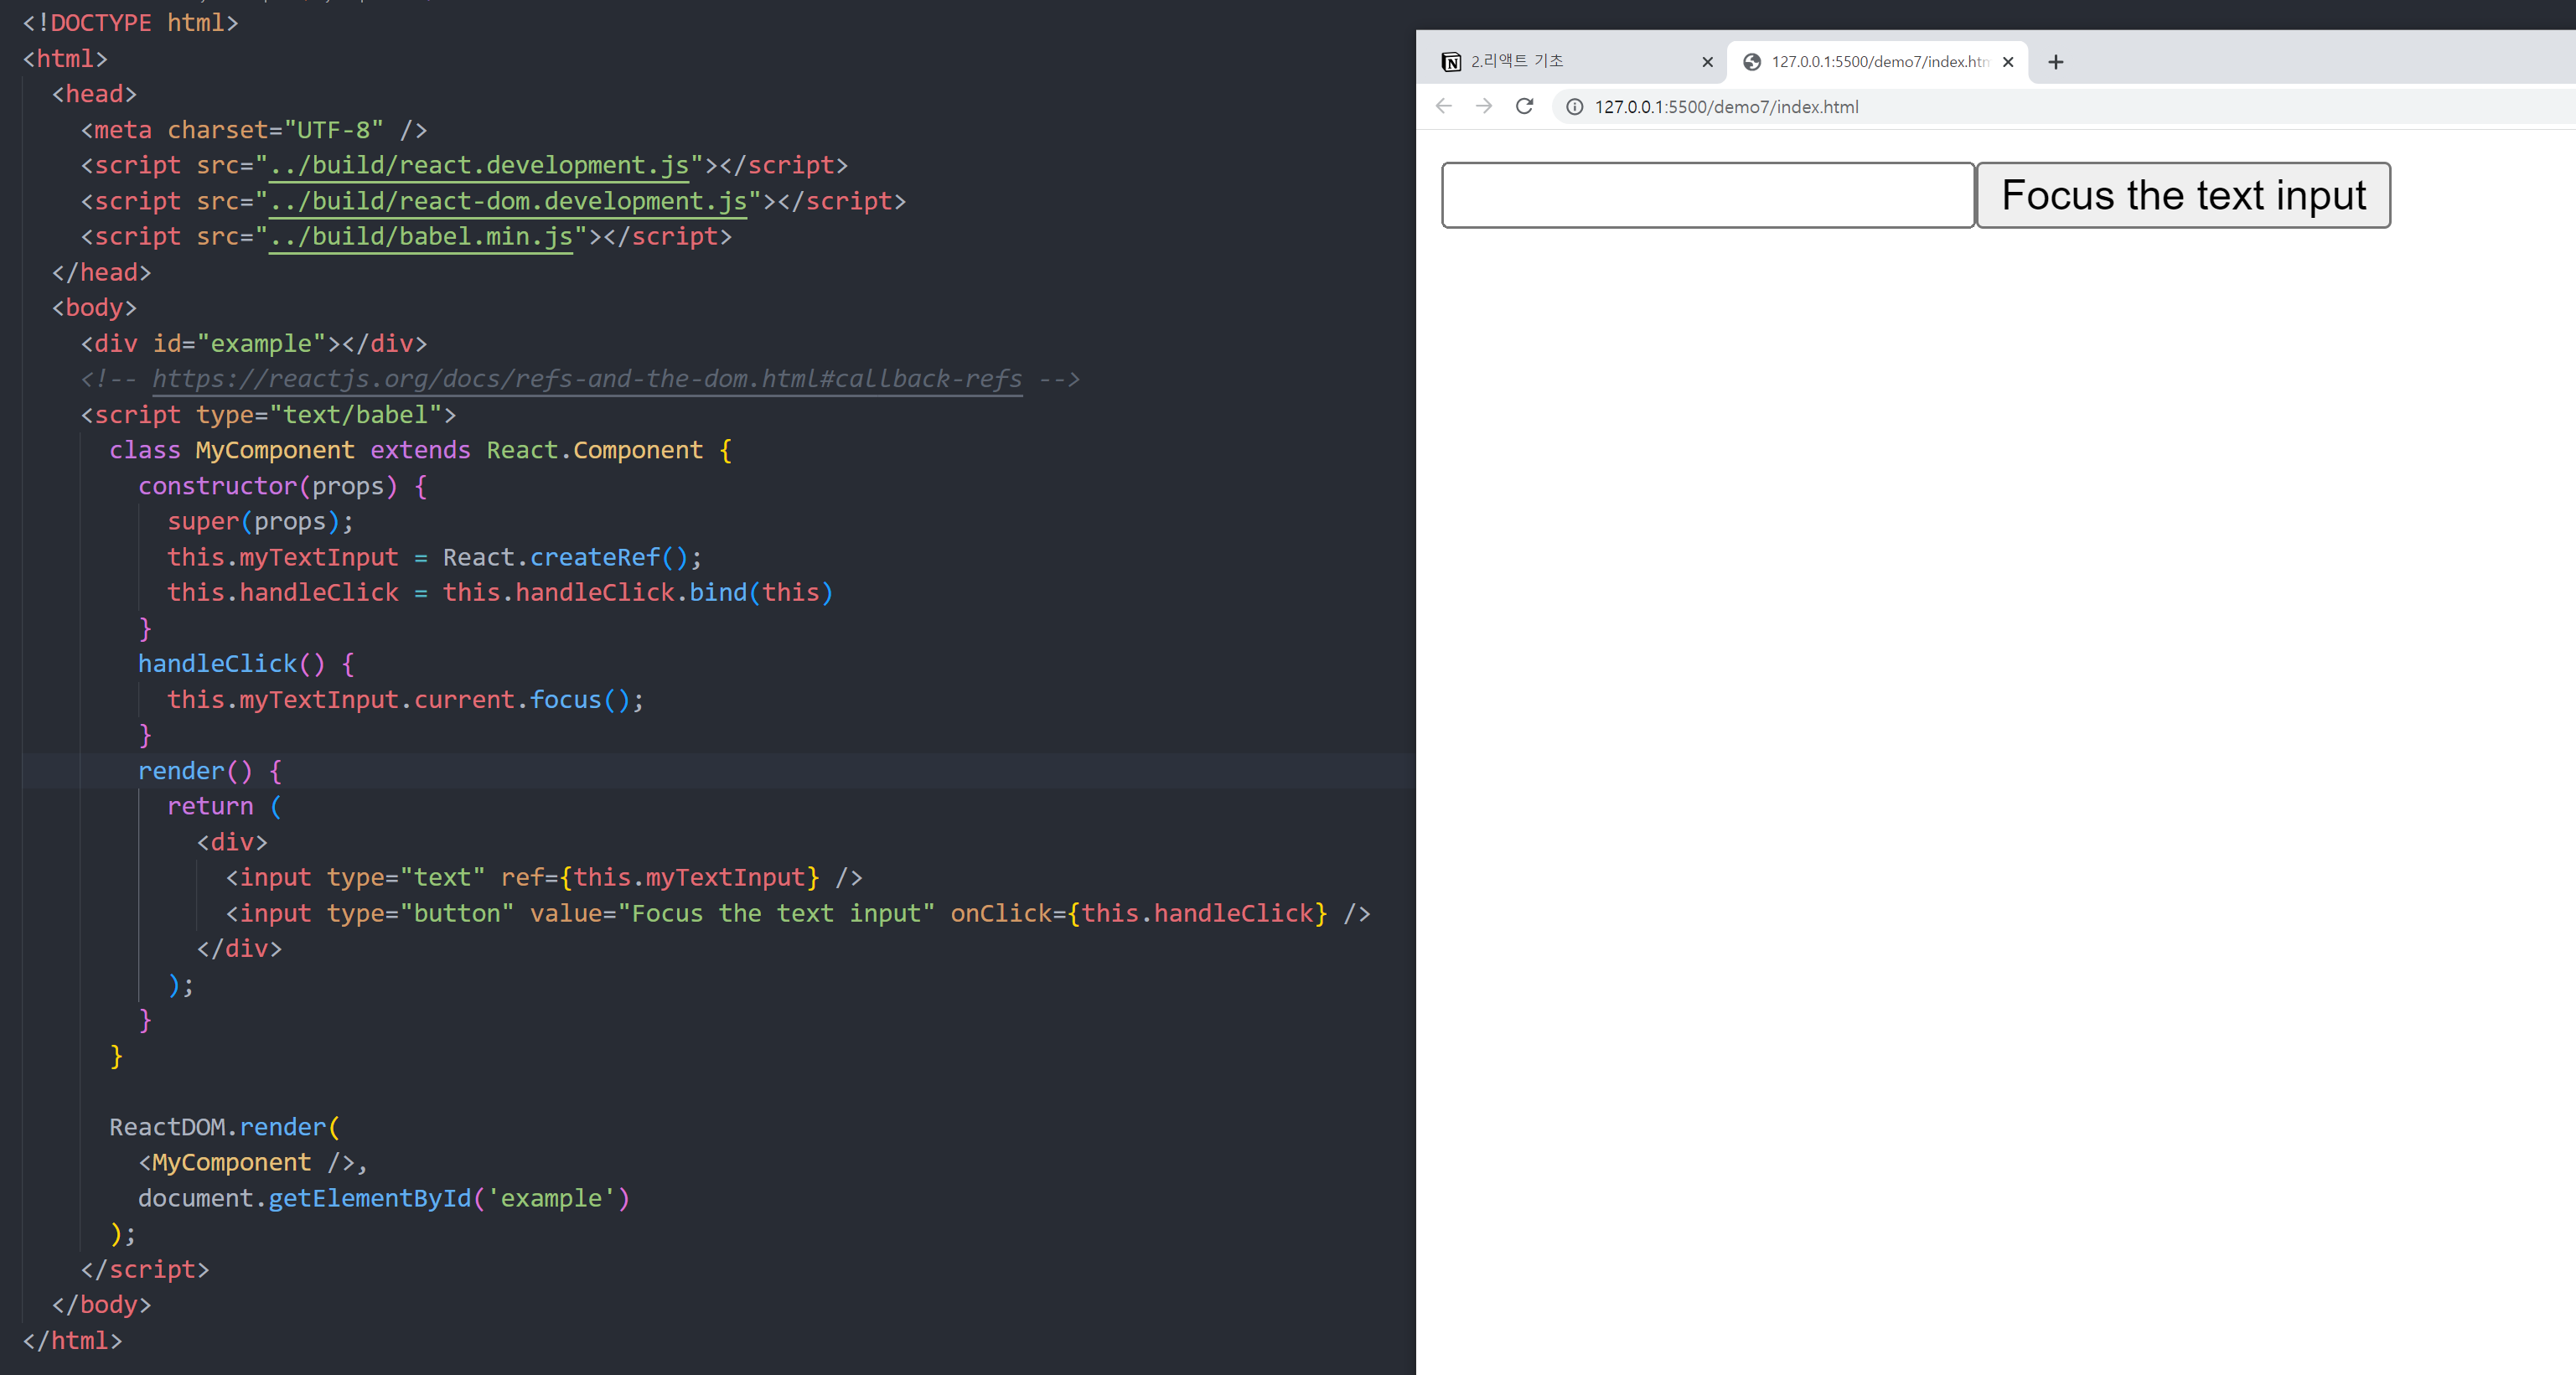Click the Notion favicon on first tab
The height and width of the screenshot is (1375, 2576).
(x=1451, y=62)
